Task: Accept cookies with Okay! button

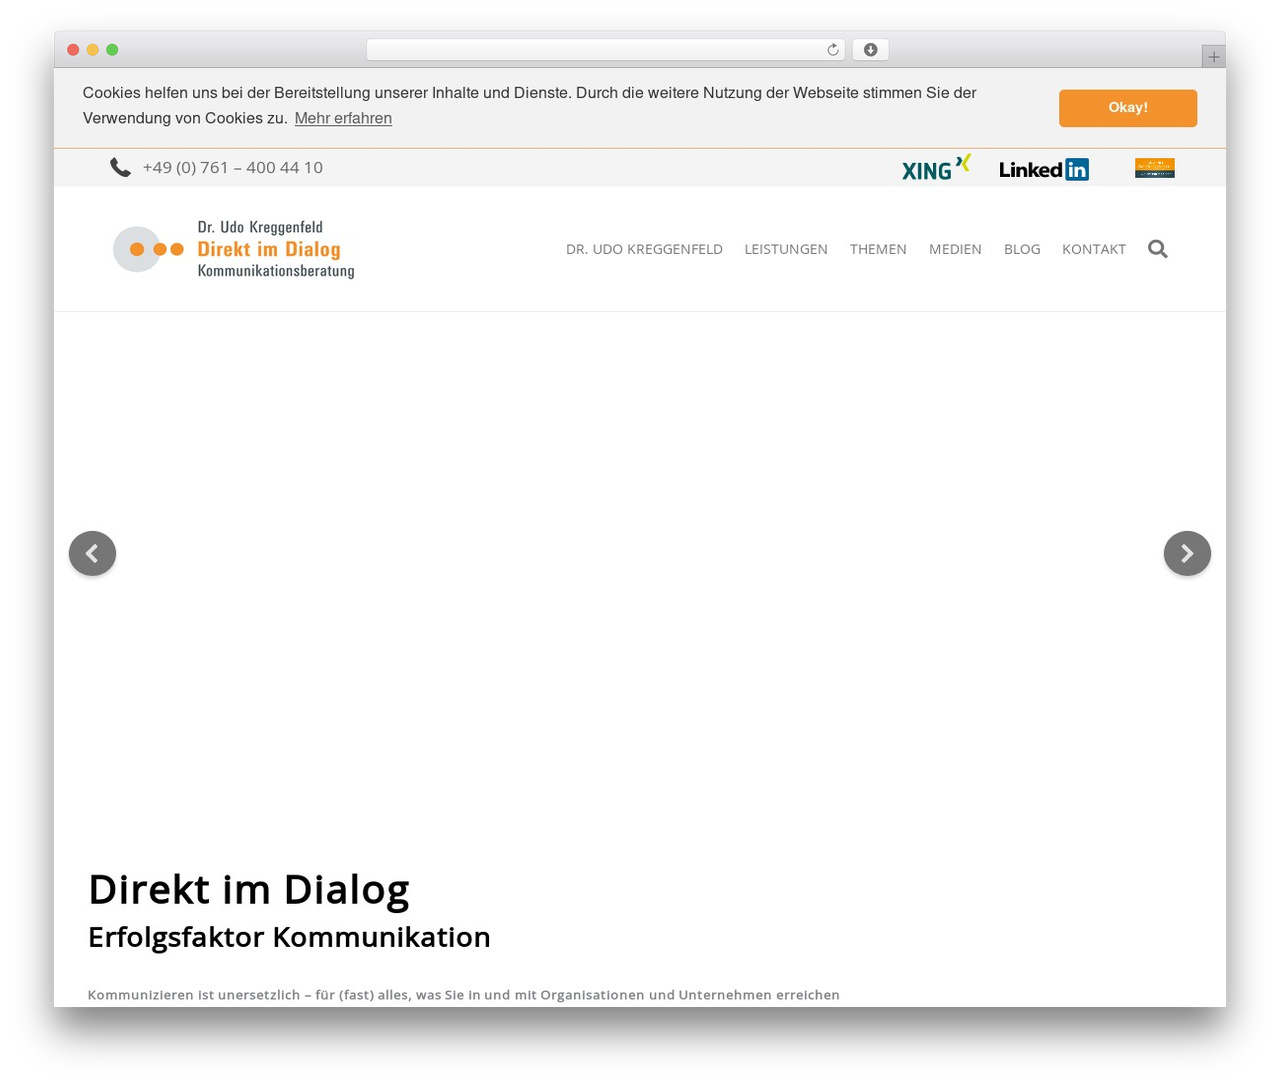Action: tap(1128, 108)
